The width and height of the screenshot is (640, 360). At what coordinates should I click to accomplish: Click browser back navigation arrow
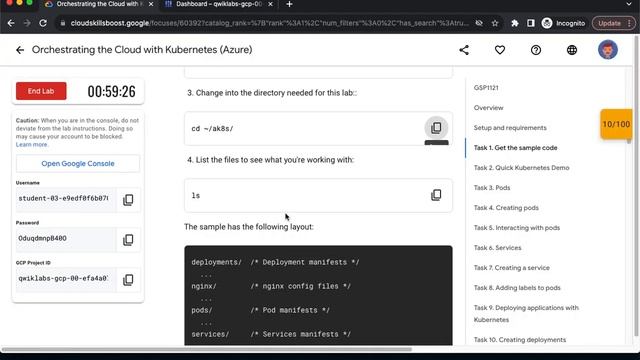11,23
